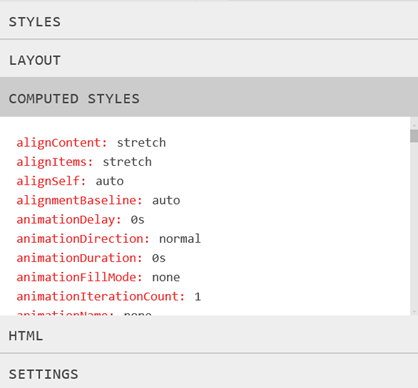This screenshot has width=418, height=388.
Task: Open the HTML accordion panel
Action: tap(209, 335)
